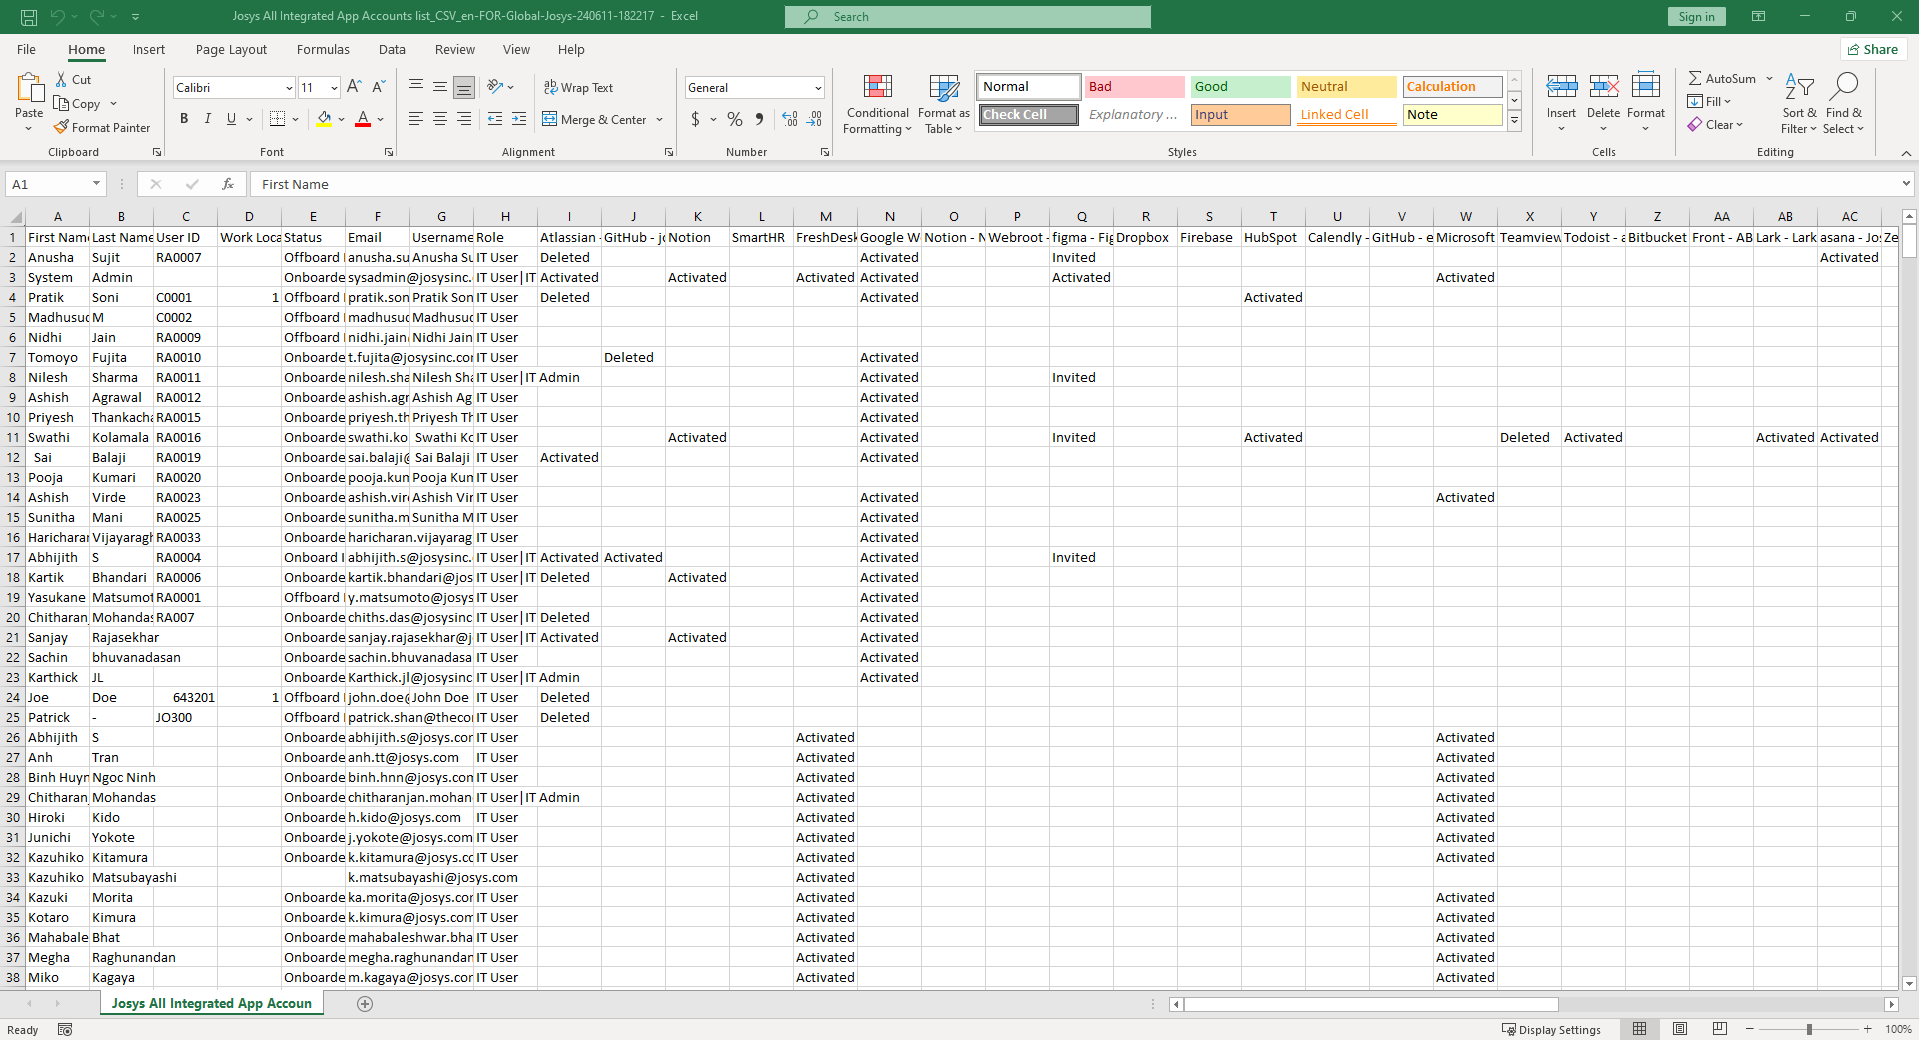The width and height of the screenshot is (1919, 1040).
Task: Click the Search box in title bar
Action: coord(967,16)
